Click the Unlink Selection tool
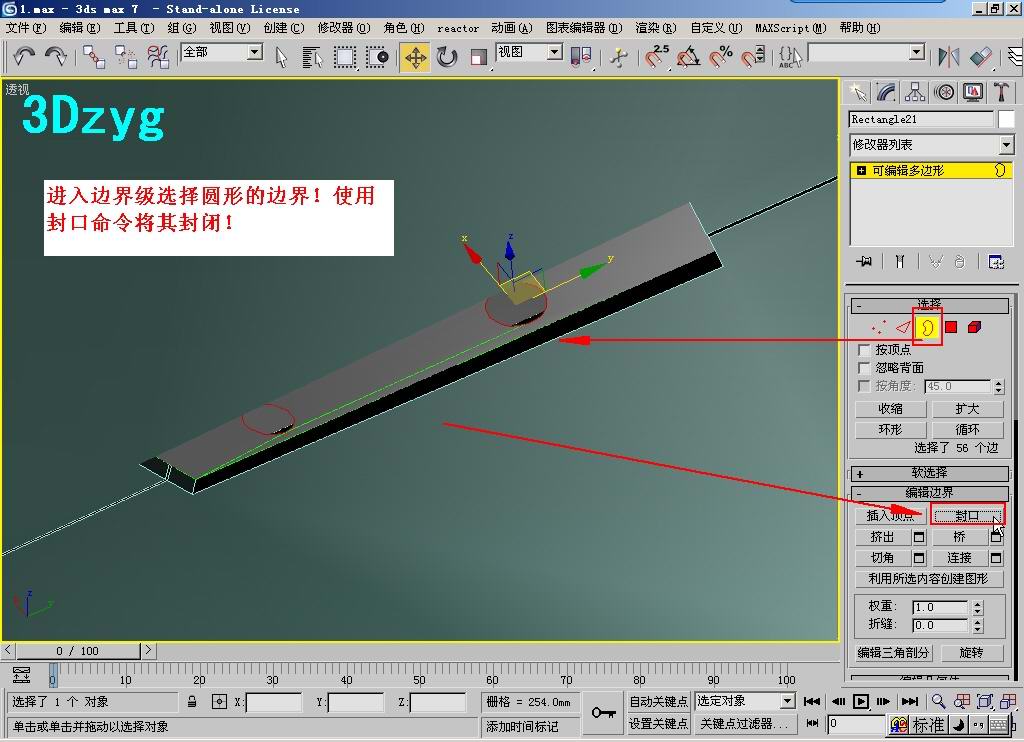 (x=125, y=57)
